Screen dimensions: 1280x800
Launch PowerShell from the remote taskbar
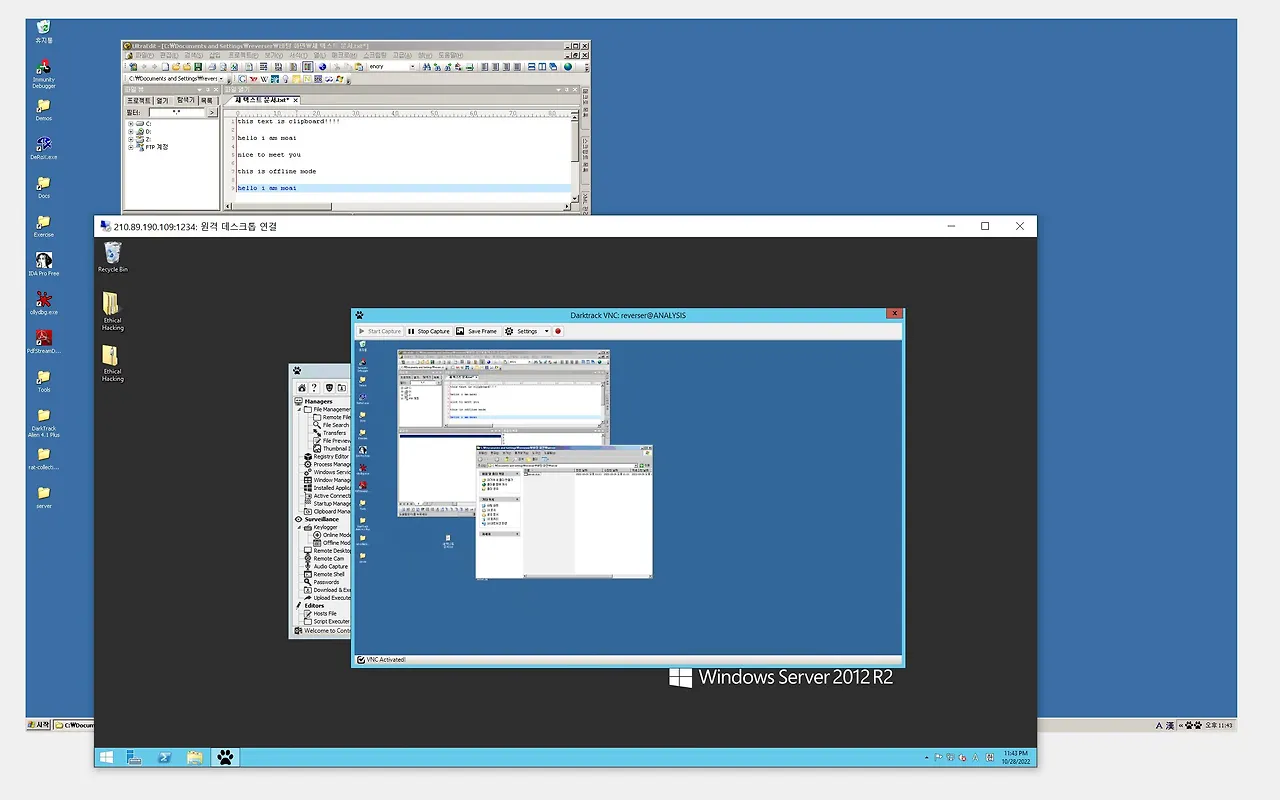[x=164, y=757]
